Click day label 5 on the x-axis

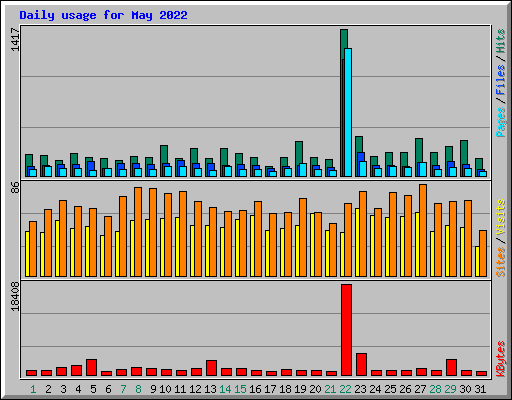click(93, 389)
